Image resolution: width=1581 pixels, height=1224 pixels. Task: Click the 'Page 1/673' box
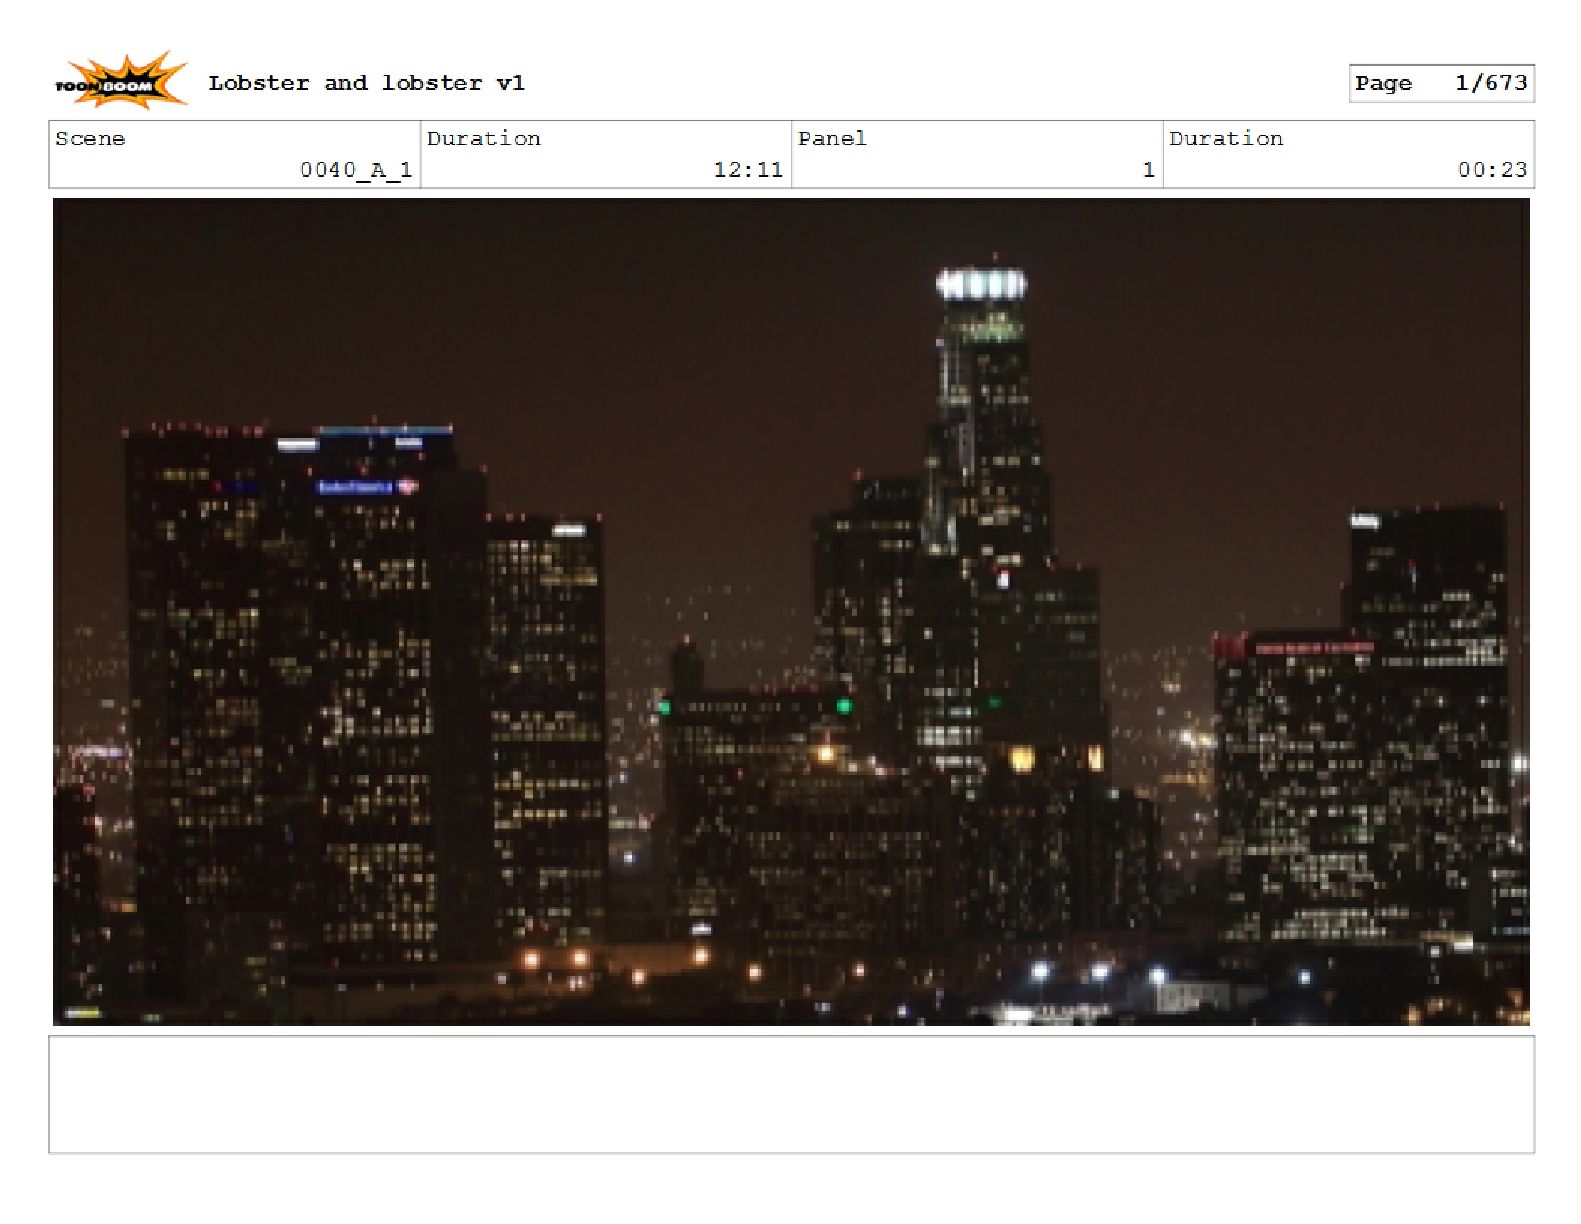click(1441, 83)
